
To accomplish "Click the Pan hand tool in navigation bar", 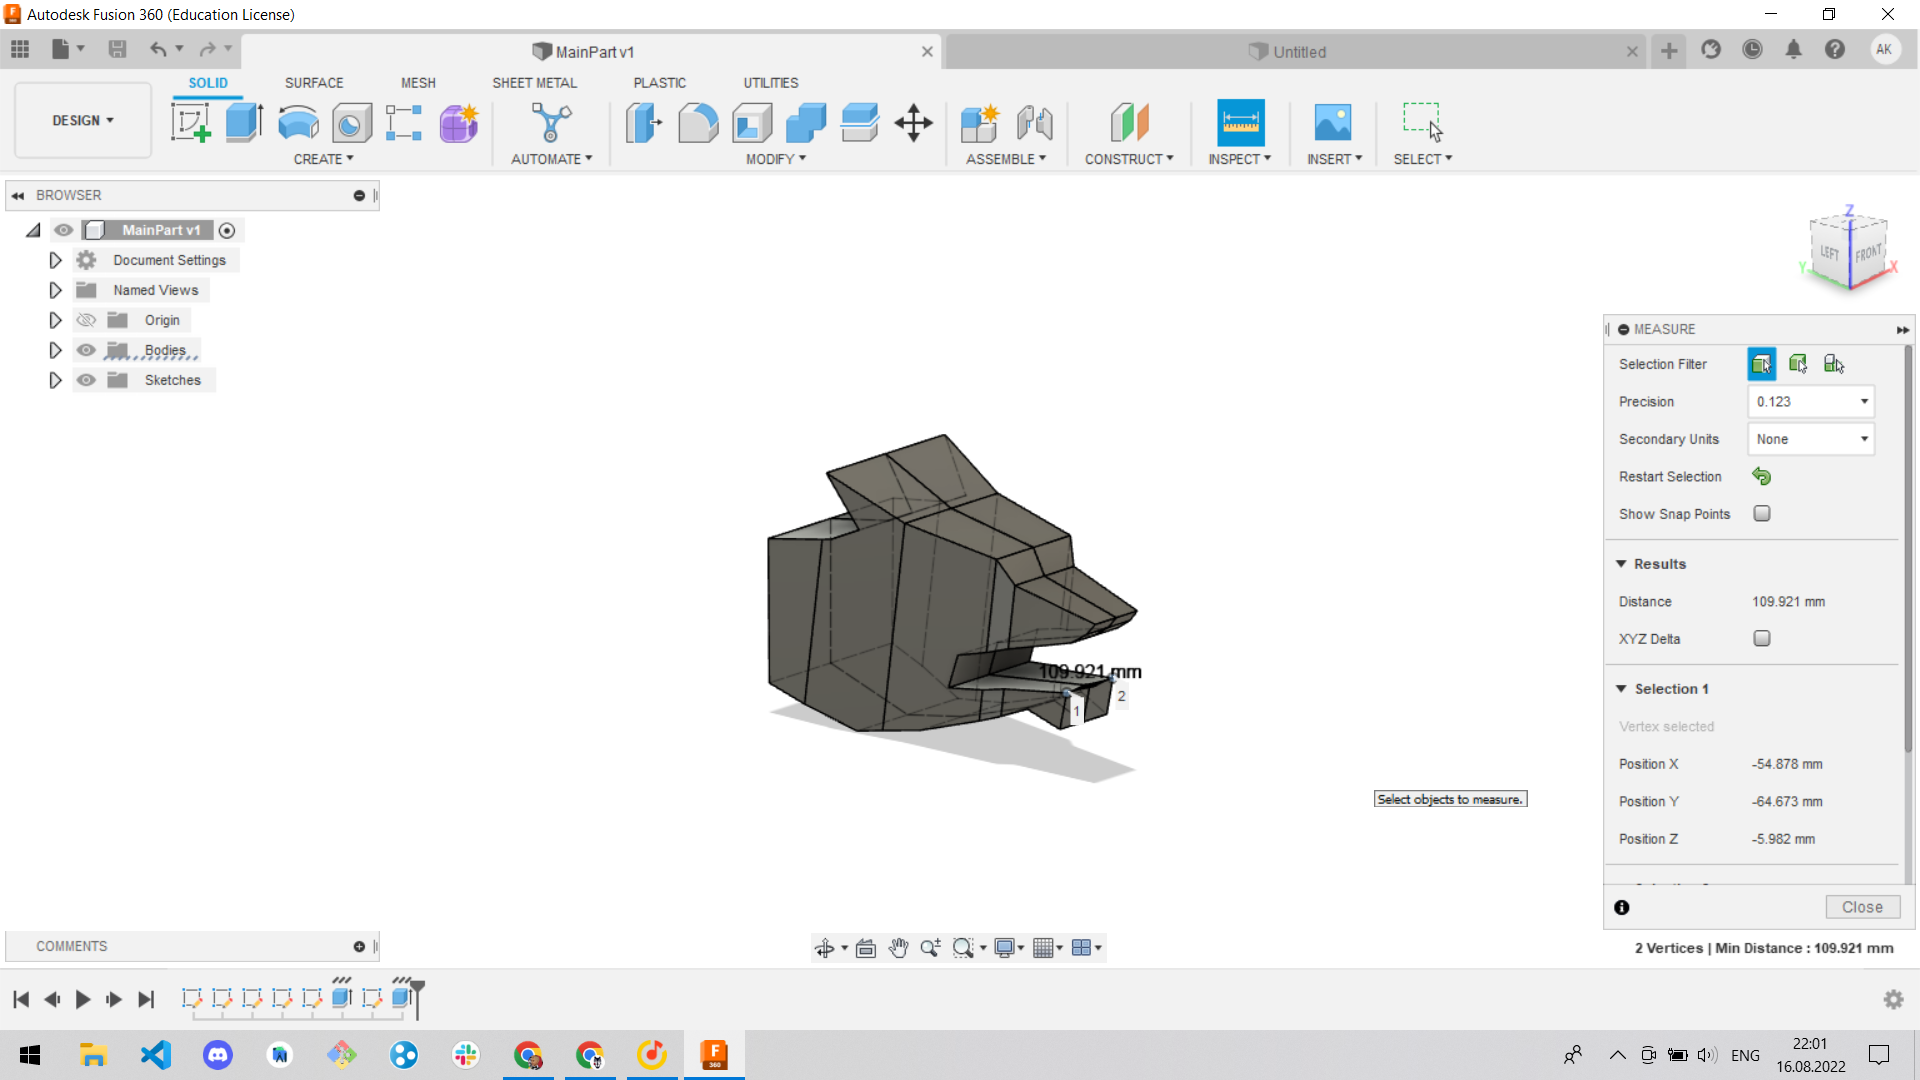I will click(898, 948).
